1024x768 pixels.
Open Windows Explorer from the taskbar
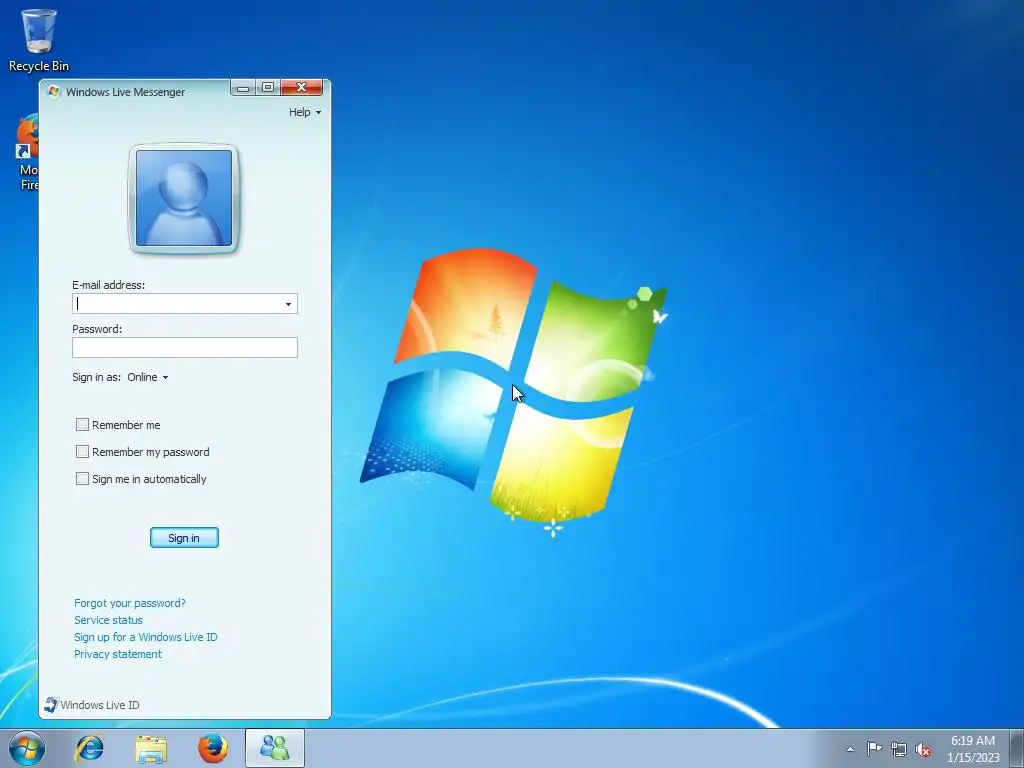pos(151,748)
